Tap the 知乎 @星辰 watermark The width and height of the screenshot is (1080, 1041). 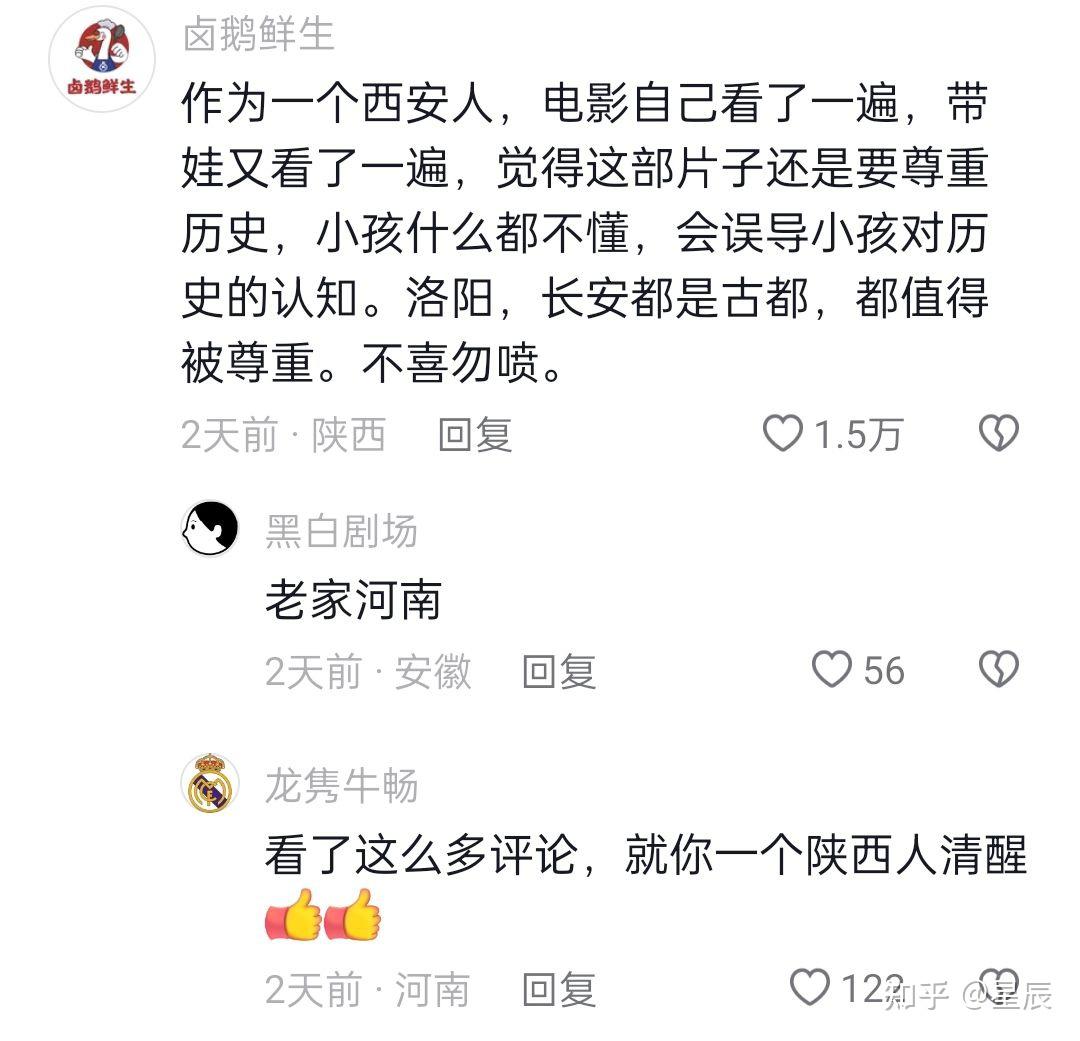pyautogui.click(x=969, y=995)
